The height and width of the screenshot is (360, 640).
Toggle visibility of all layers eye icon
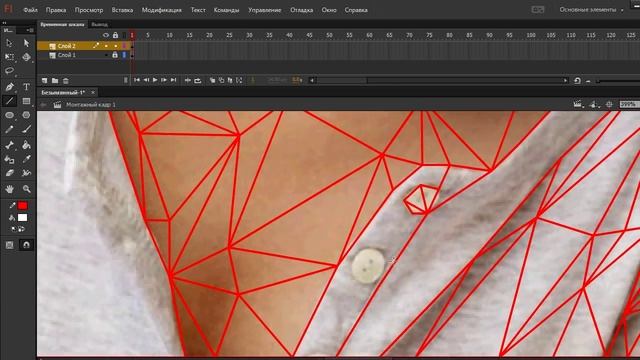coord(106,36)
